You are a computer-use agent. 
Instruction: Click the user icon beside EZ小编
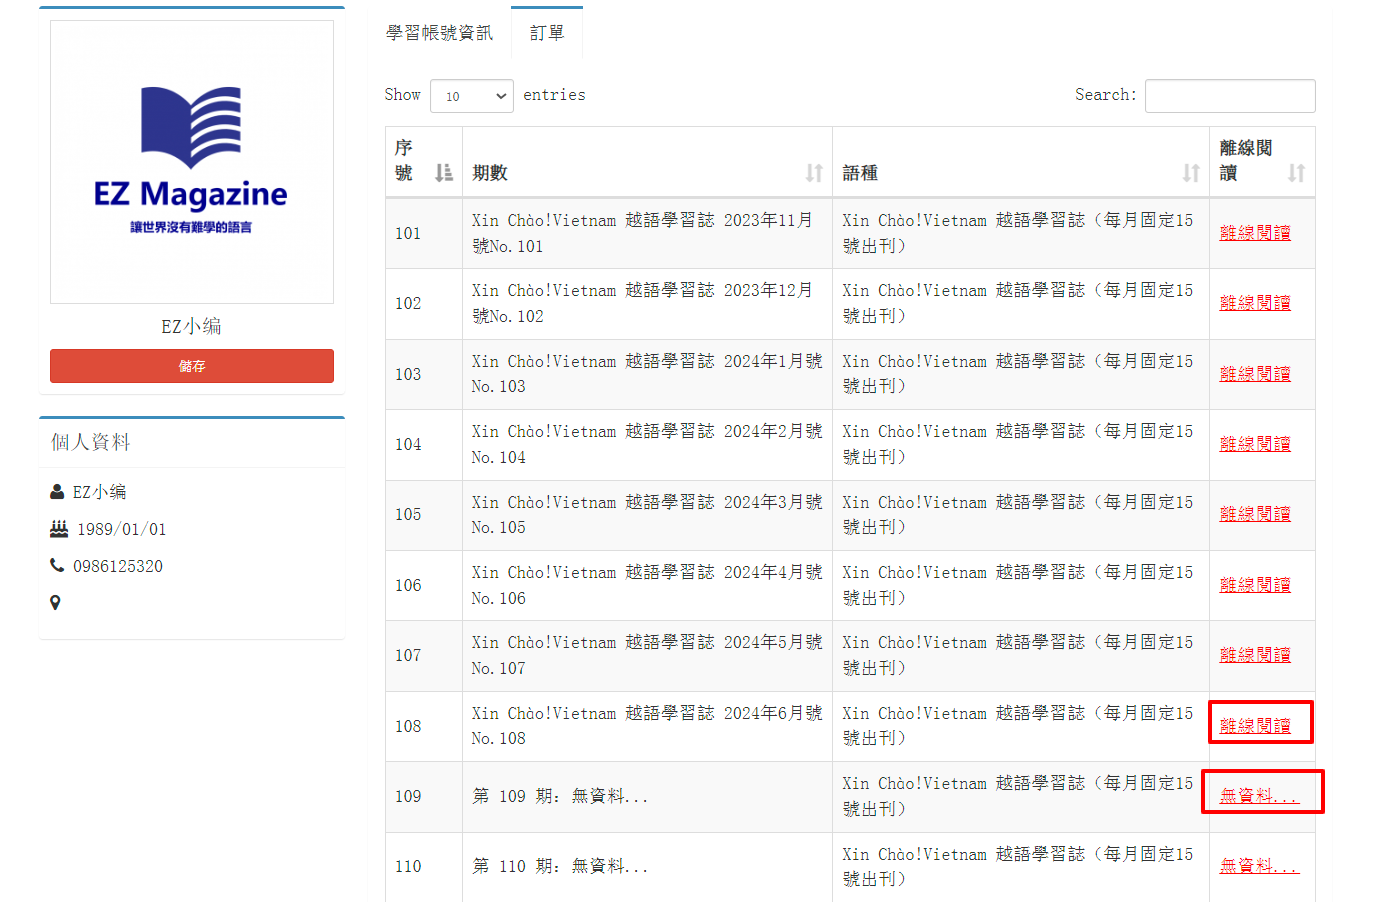pyautogui.click(x=57, y=492)
